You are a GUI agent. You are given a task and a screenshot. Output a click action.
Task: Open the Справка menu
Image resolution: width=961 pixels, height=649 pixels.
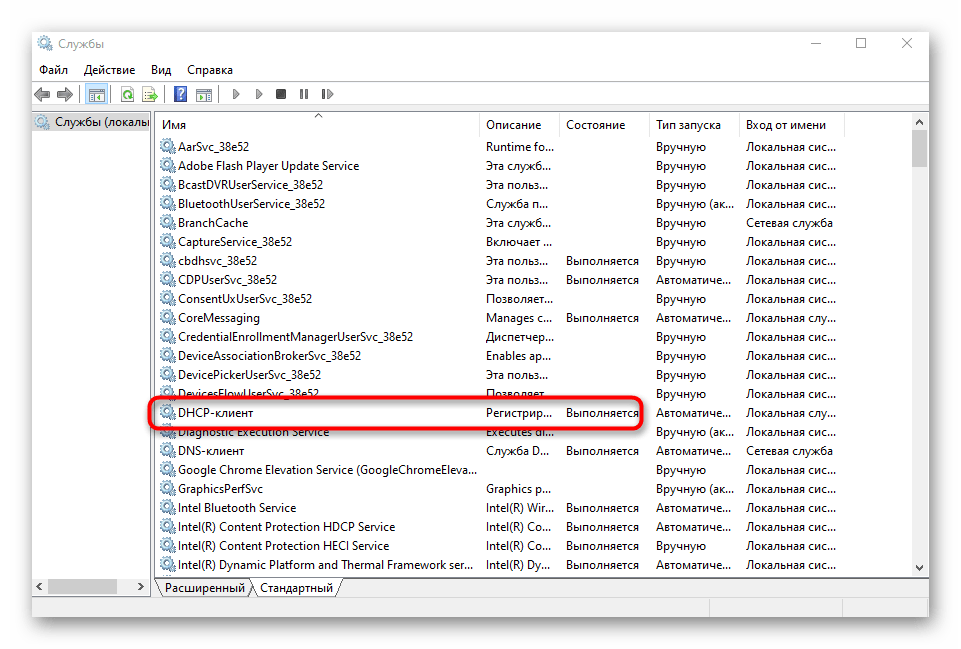(209, 70)
